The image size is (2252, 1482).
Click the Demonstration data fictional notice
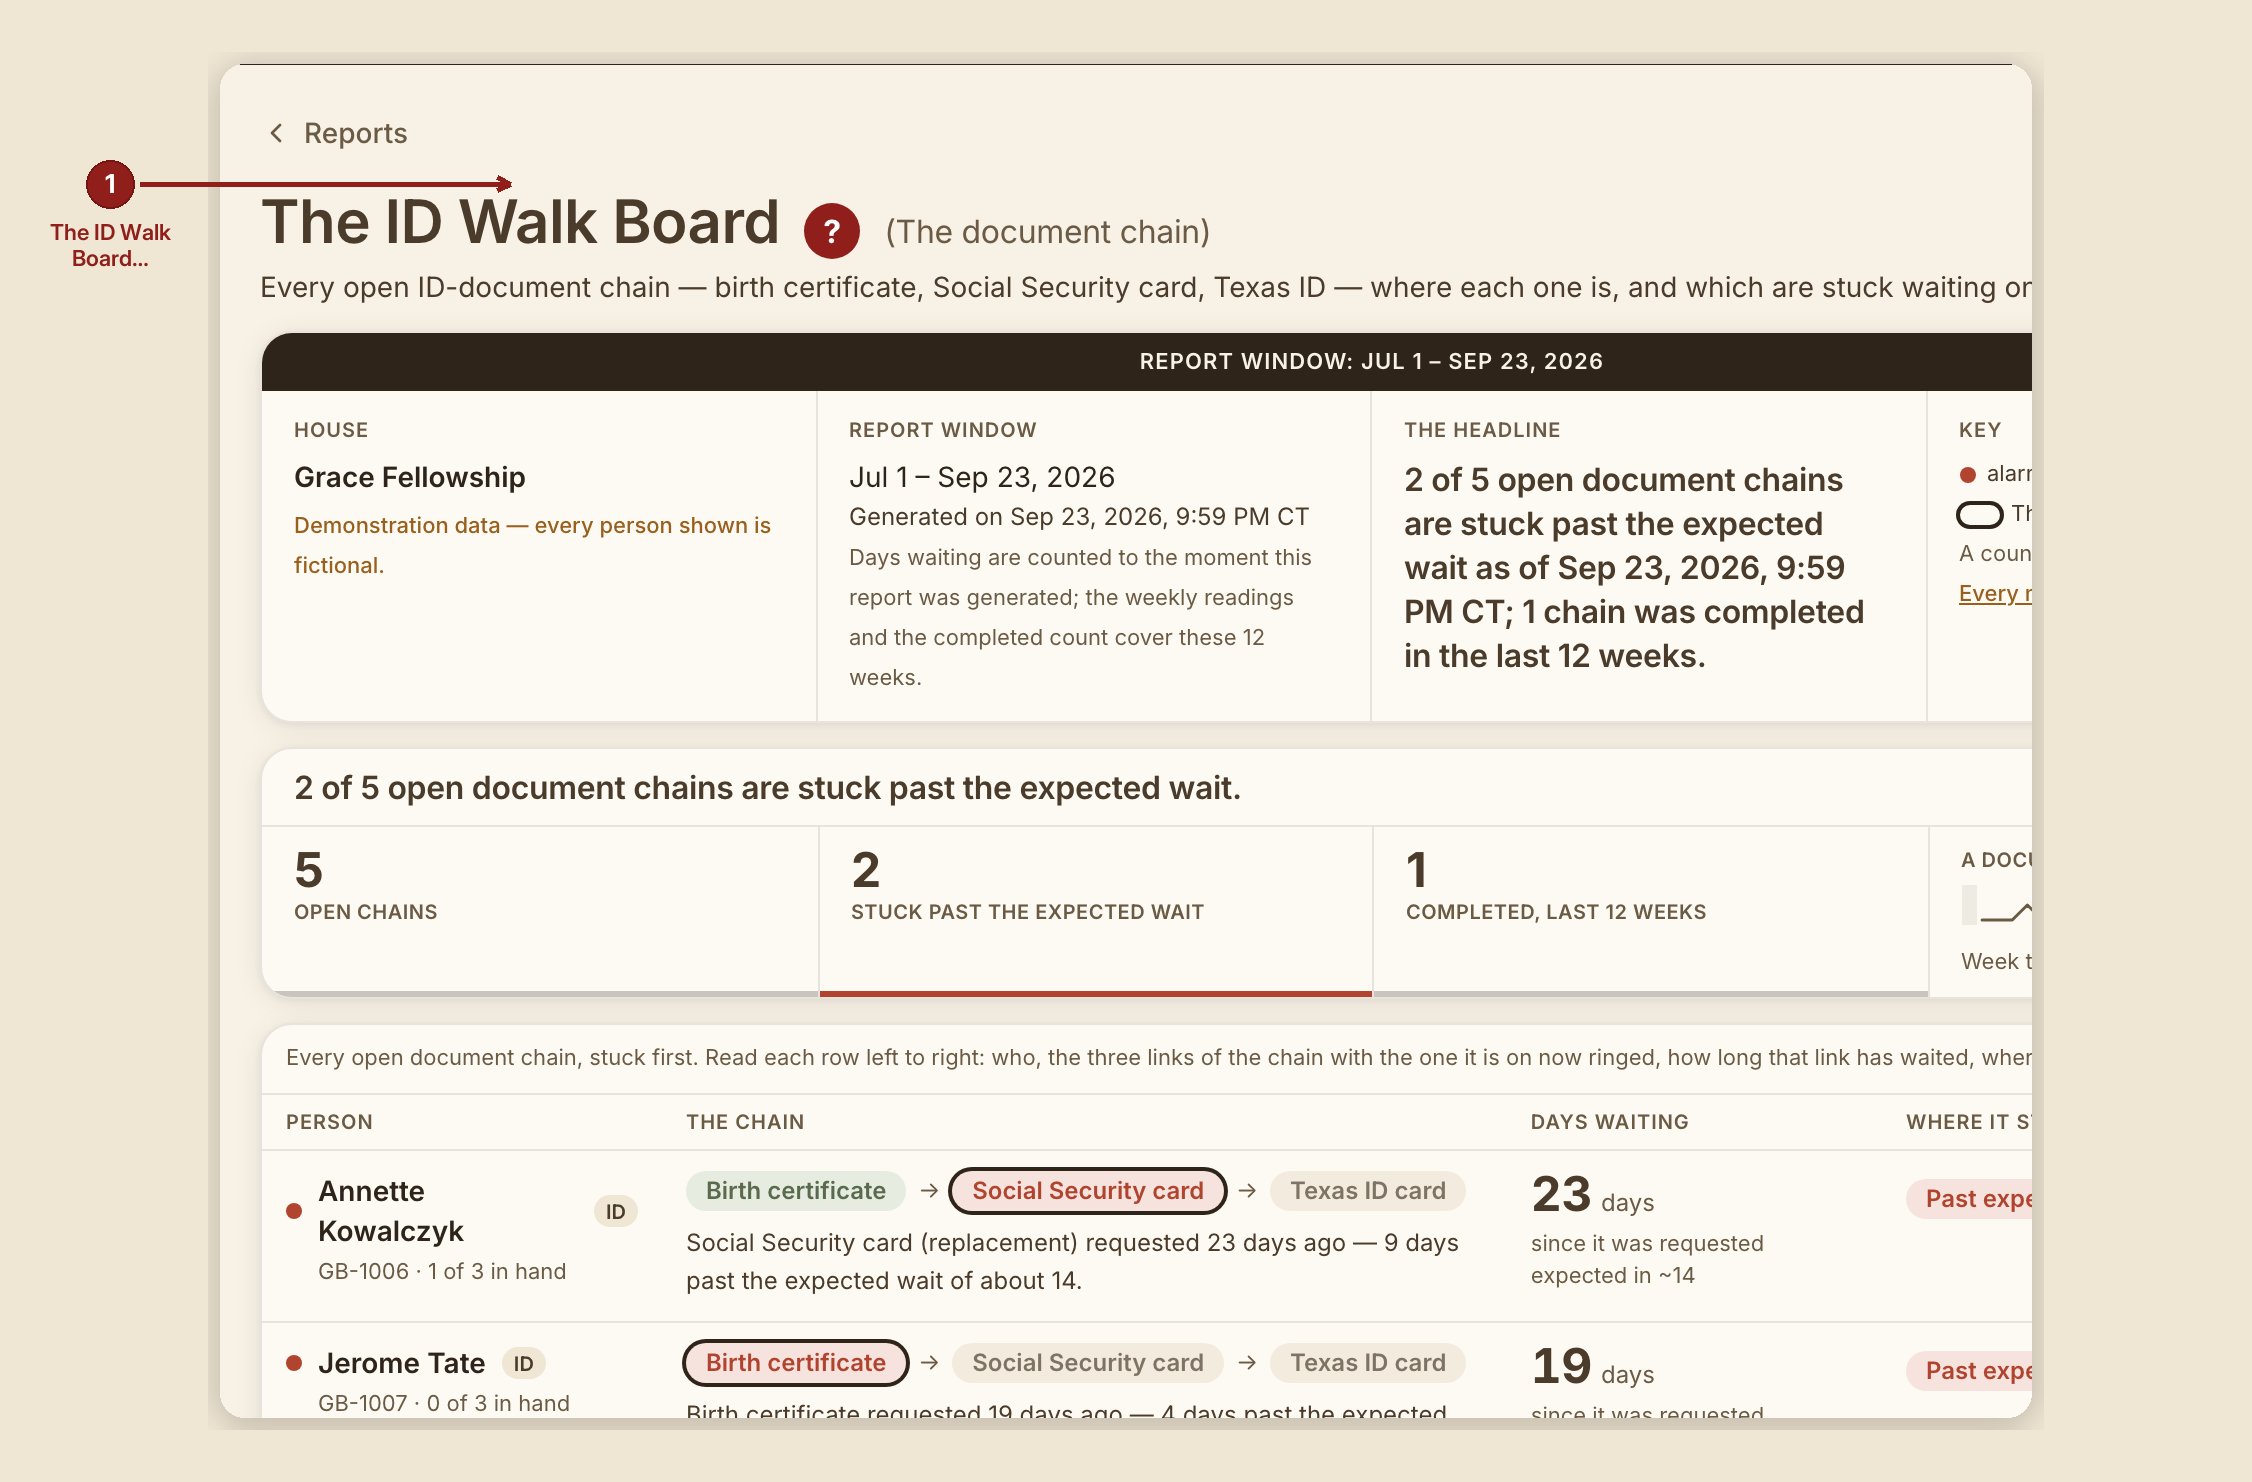pos(532,545)
